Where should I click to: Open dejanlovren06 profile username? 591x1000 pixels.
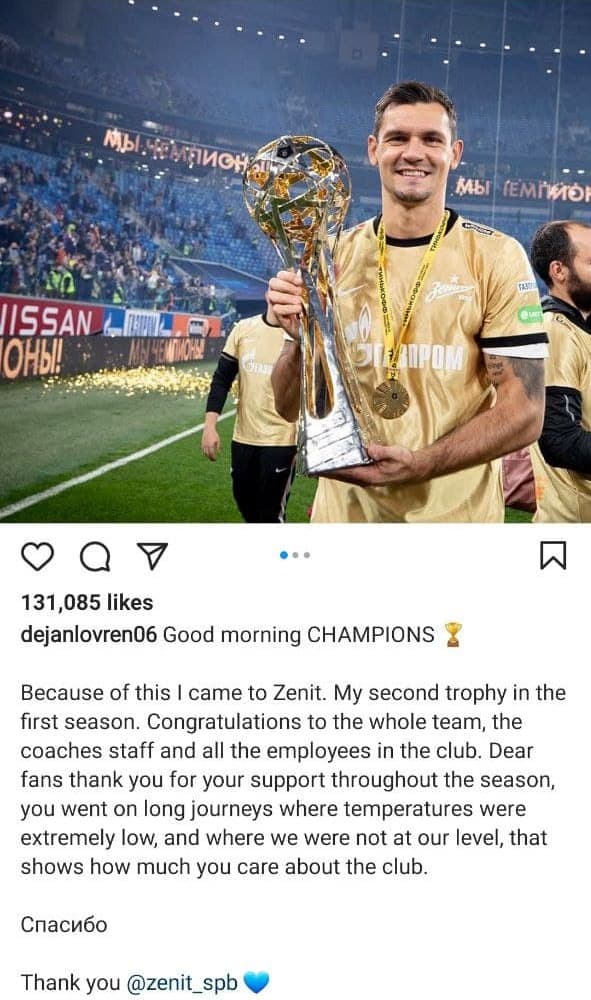(x=89, y=635)
